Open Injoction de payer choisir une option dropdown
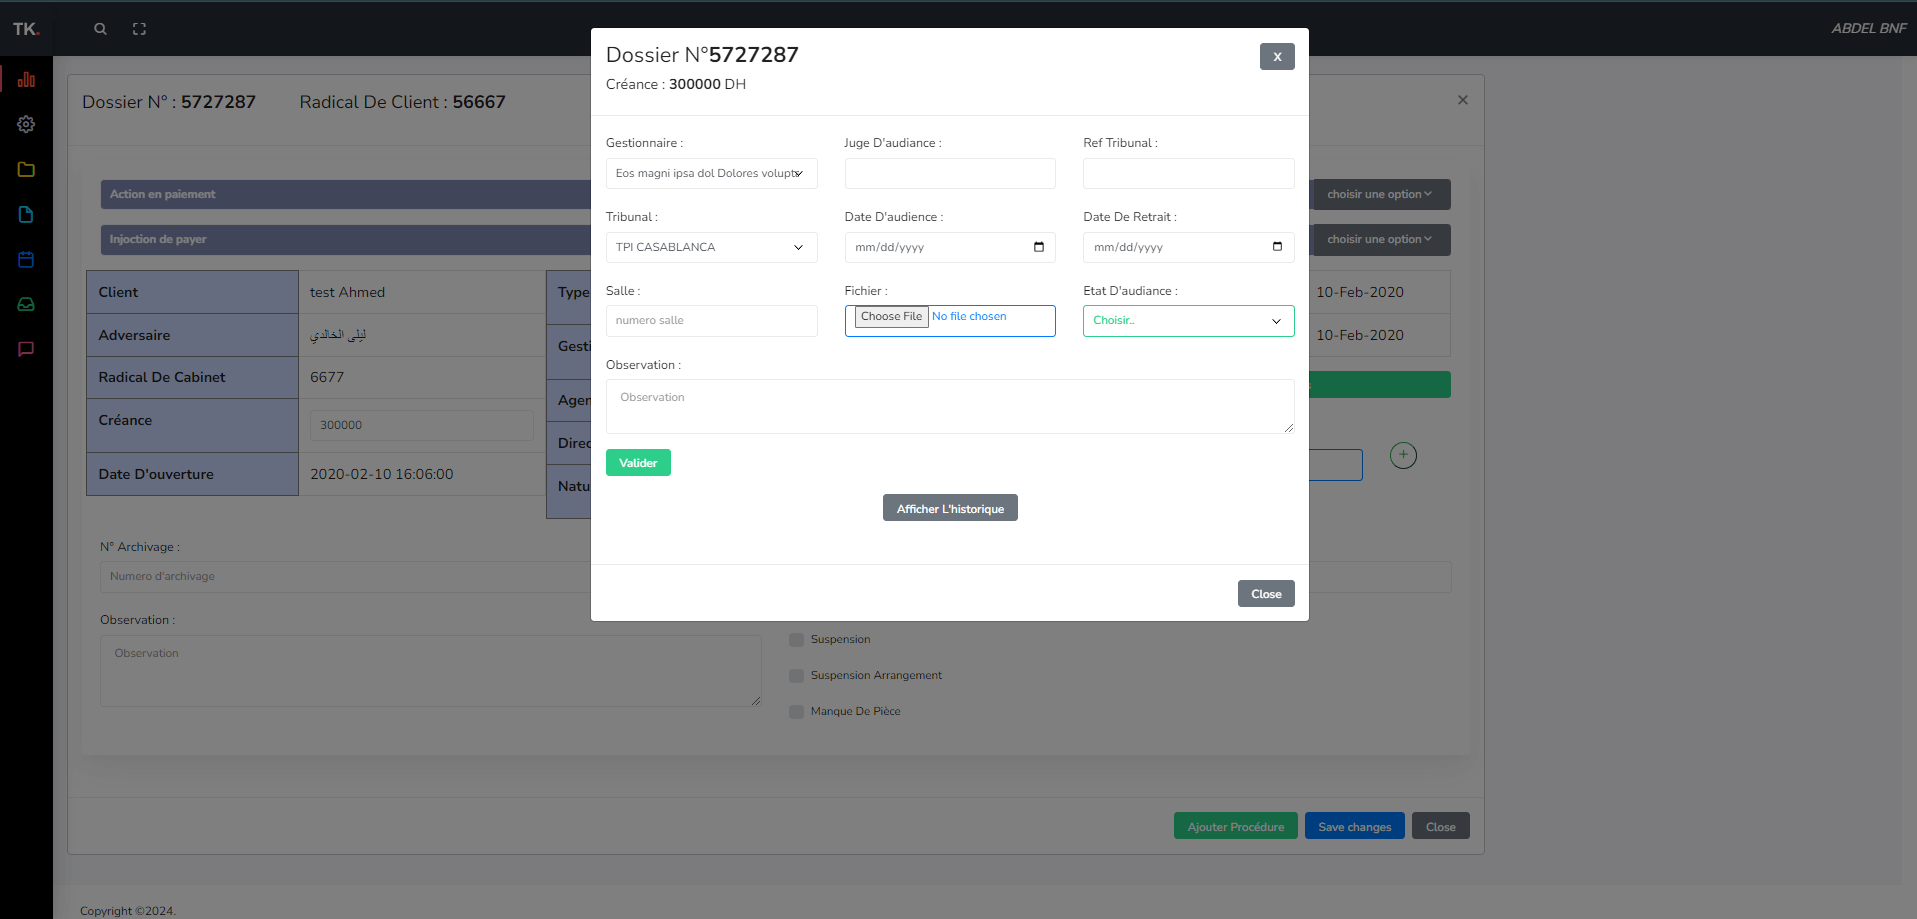Screen dimensions: 1917x919 pos(1380,239)
